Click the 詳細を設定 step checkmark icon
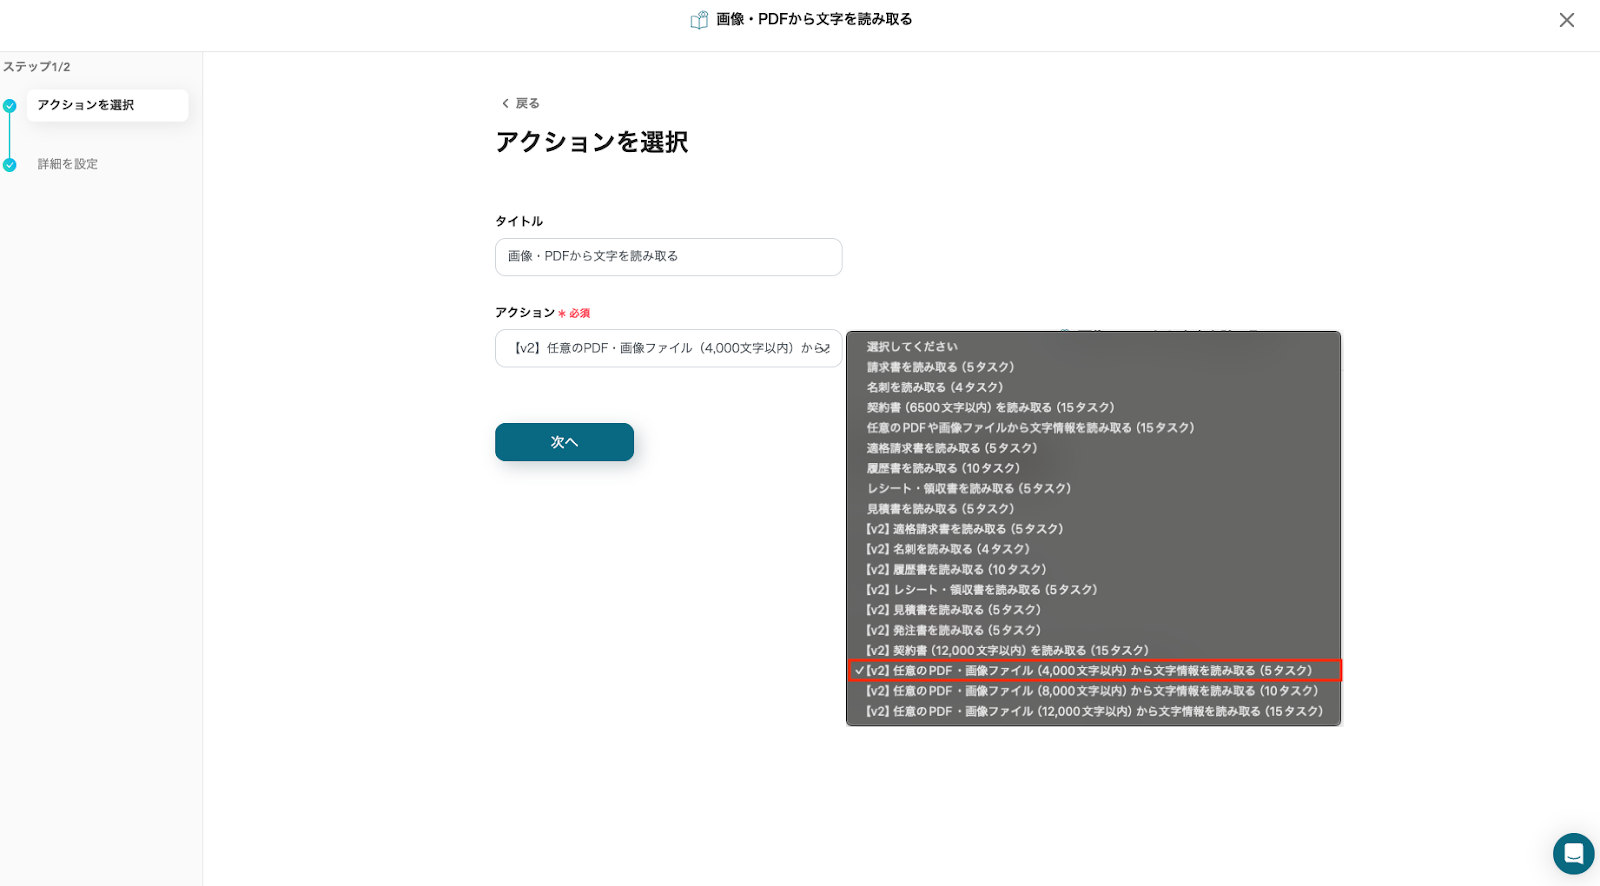The width and height of the screenshot is (1600, 886). point(10,165)
